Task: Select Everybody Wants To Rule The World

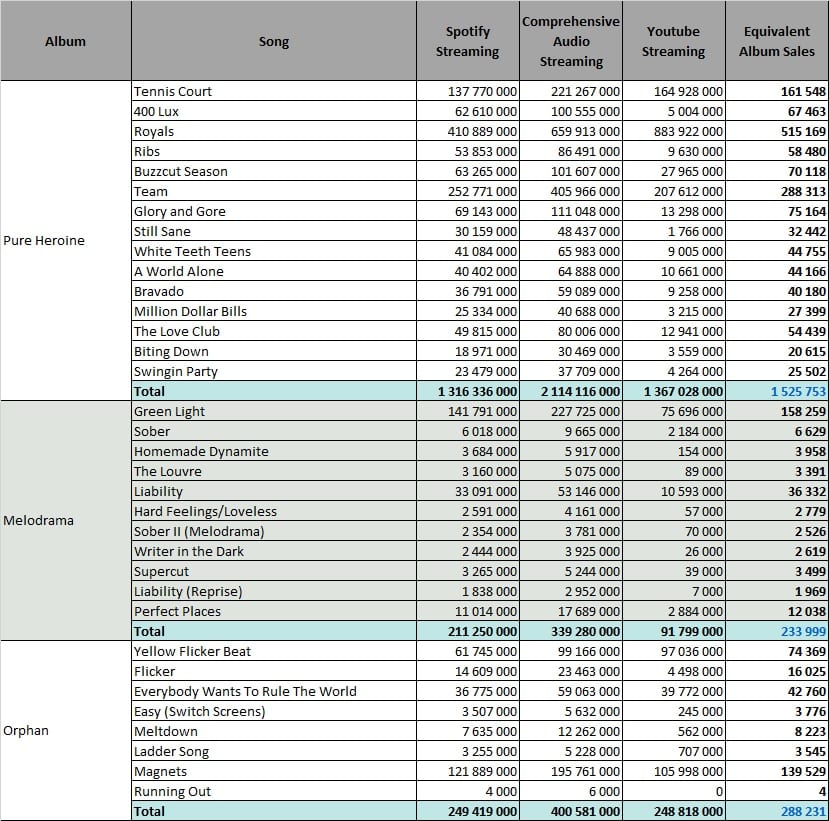Action: pos(274,691)
